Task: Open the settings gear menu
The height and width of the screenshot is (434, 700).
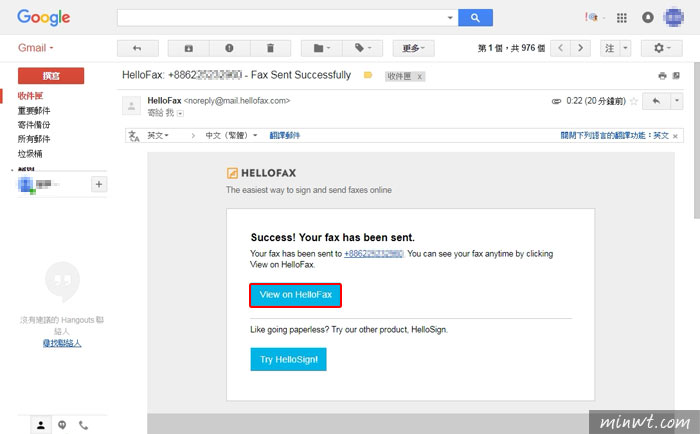Action: 662,48
